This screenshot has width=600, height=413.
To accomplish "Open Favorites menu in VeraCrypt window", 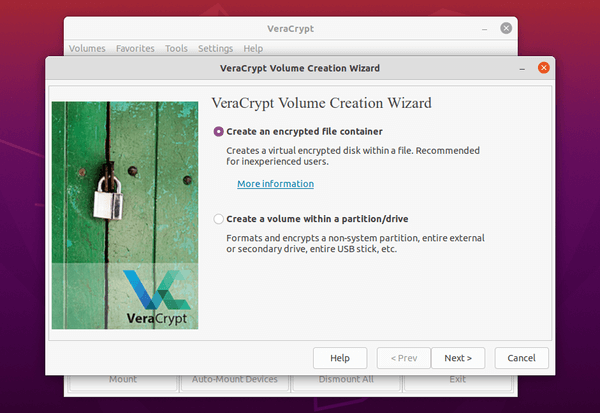I will (x=135, y=49).
